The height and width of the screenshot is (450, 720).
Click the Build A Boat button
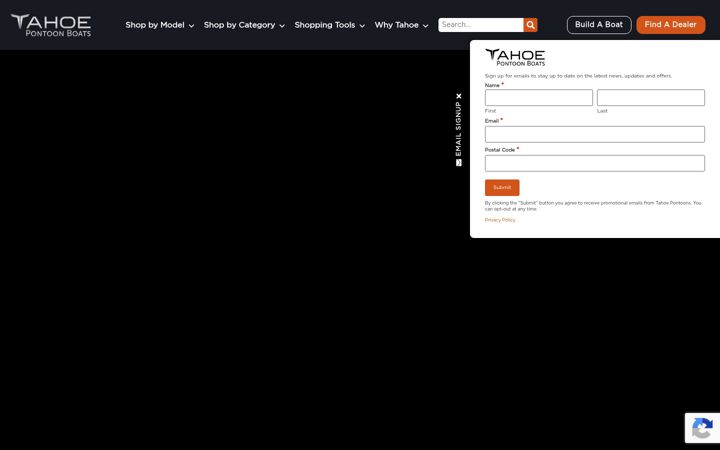[x=599, y=25]
